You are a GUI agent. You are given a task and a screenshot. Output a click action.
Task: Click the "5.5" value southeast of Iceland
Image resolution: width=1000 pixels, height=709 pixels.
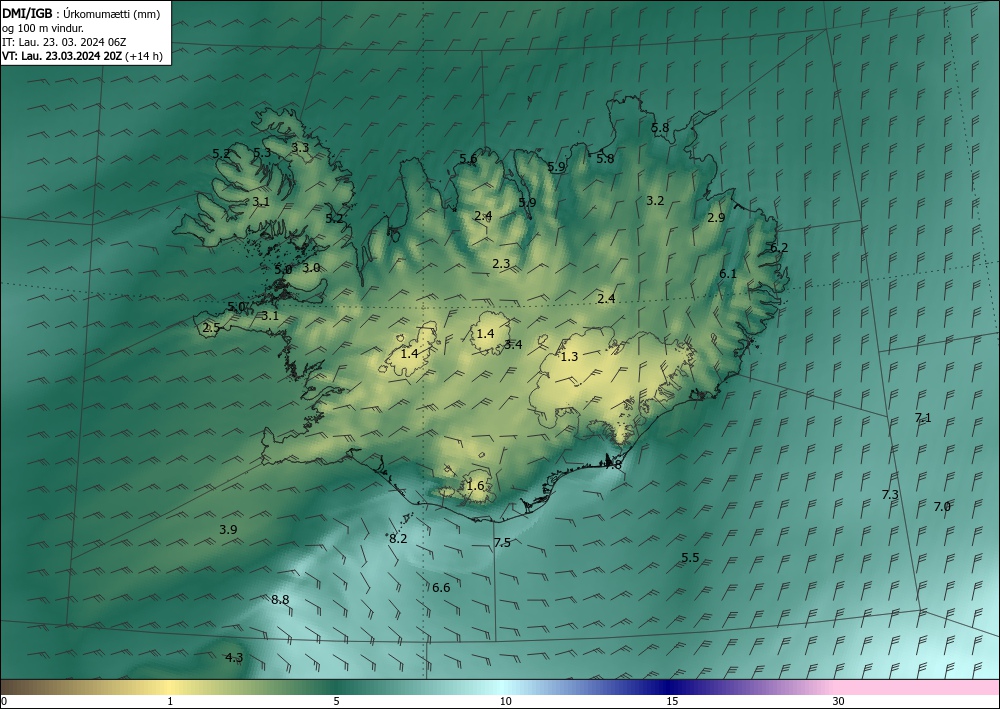coord(690,558)
